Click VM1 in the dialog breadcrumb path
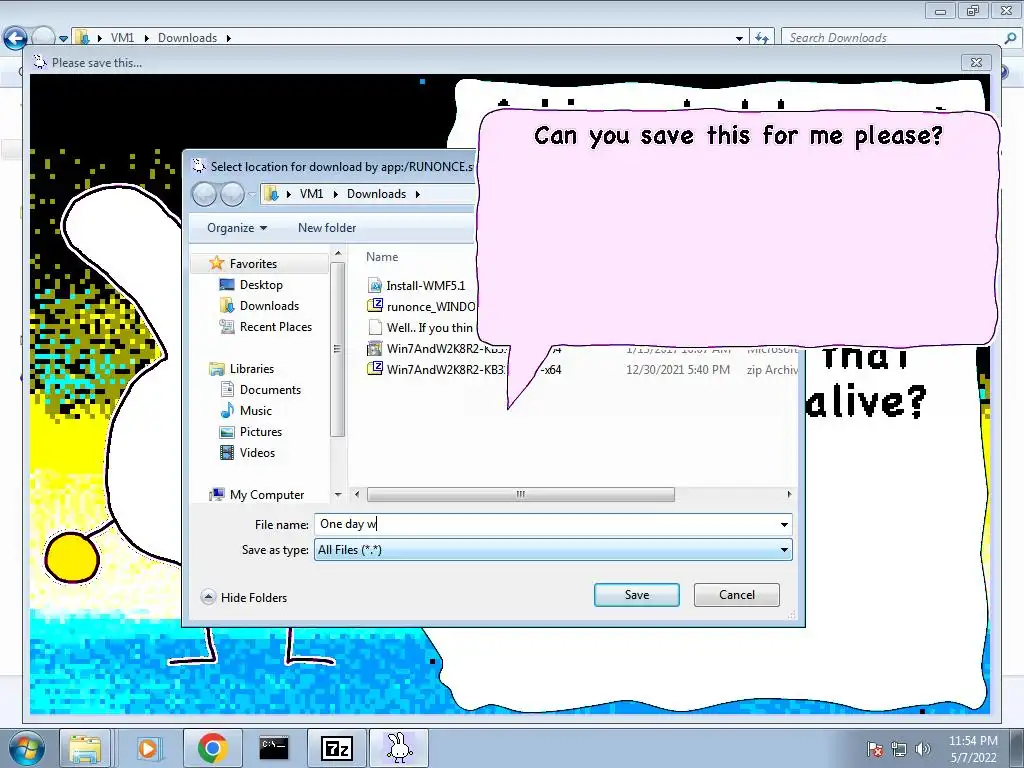The height and width of the screenshot is (768, 1024). pyautogui.click(x=312, y=194)
